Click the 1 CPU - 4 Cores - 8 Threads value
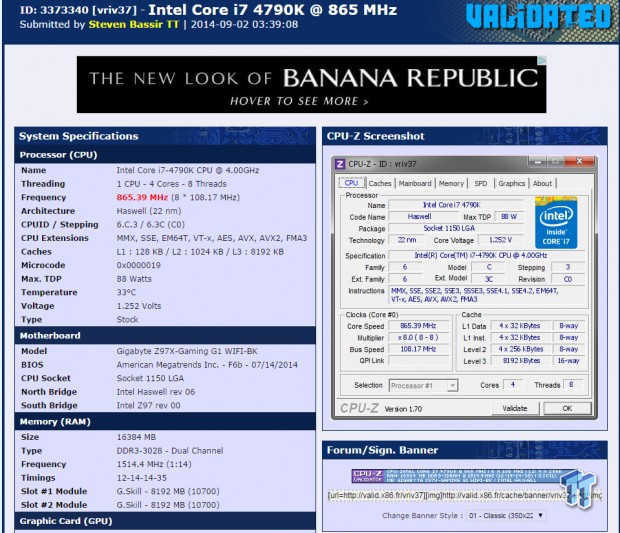The image size is (620, 533). [172, 184]
